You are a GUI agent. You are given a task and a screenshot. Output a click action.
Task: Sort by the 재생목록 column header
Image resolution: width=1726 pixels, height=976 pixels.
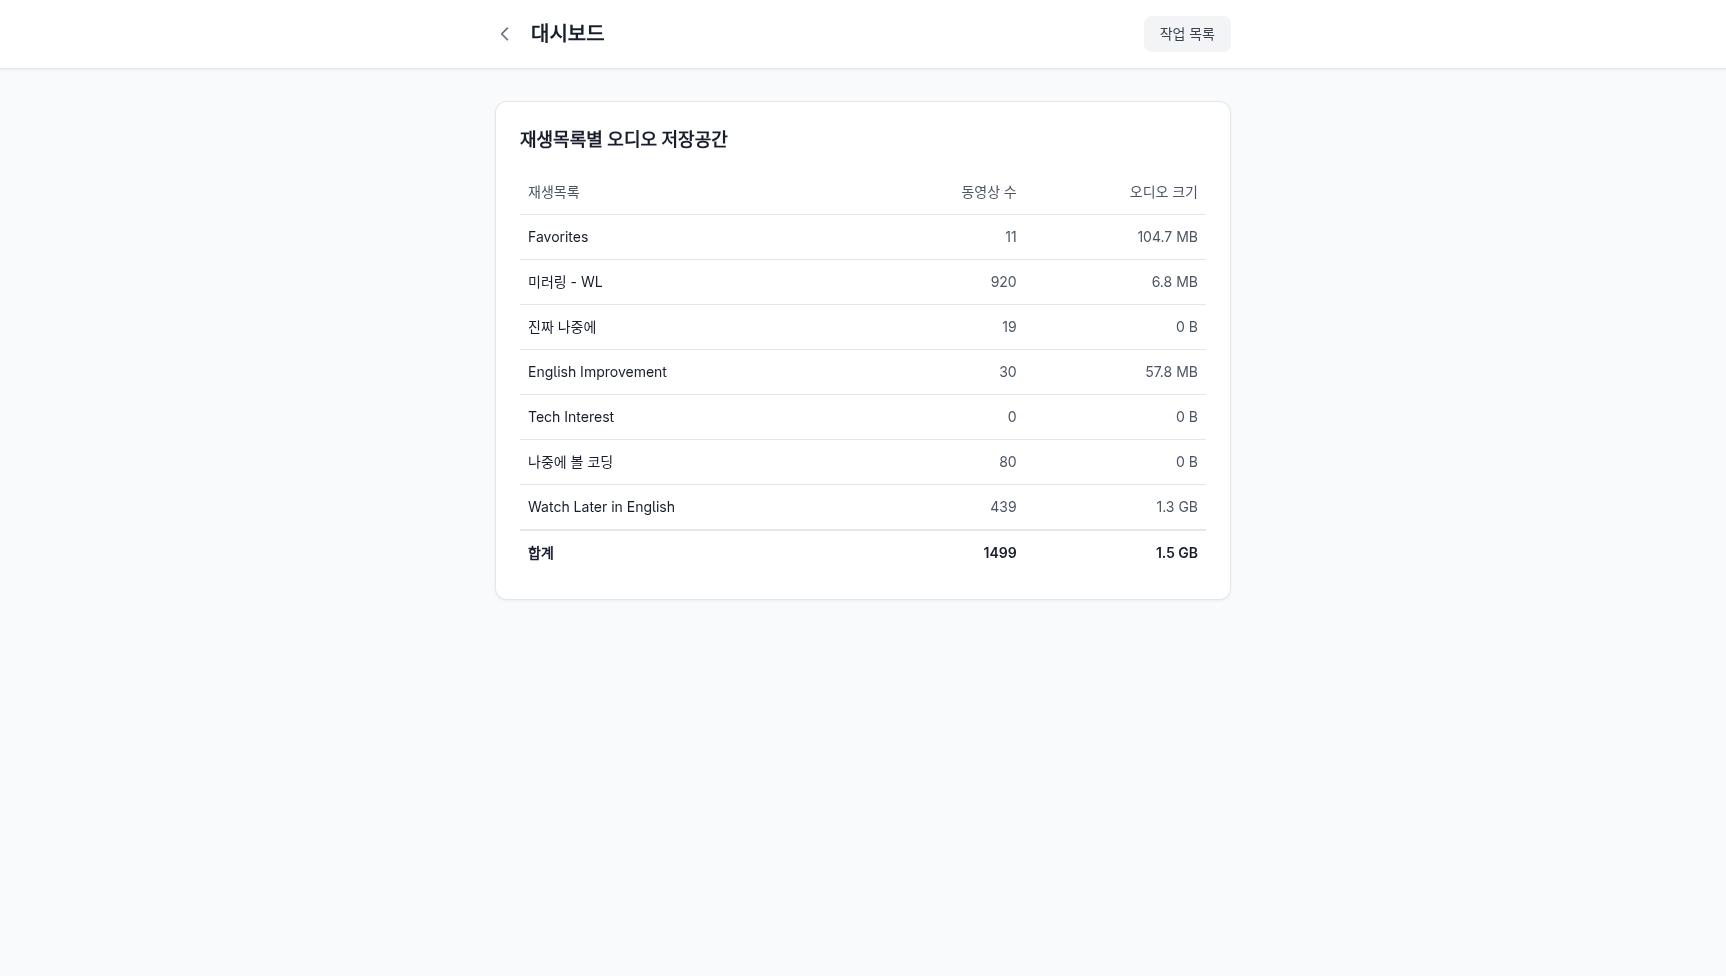tap(553, 192)
